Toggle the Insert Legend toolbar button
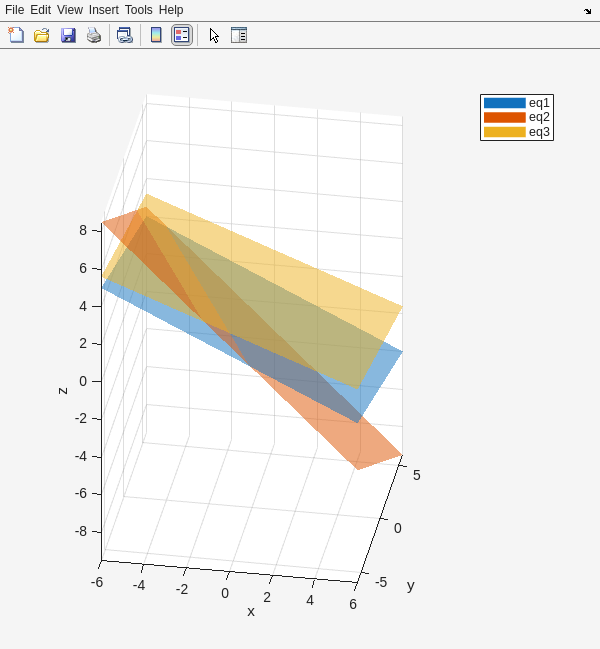 coord(181,35)
